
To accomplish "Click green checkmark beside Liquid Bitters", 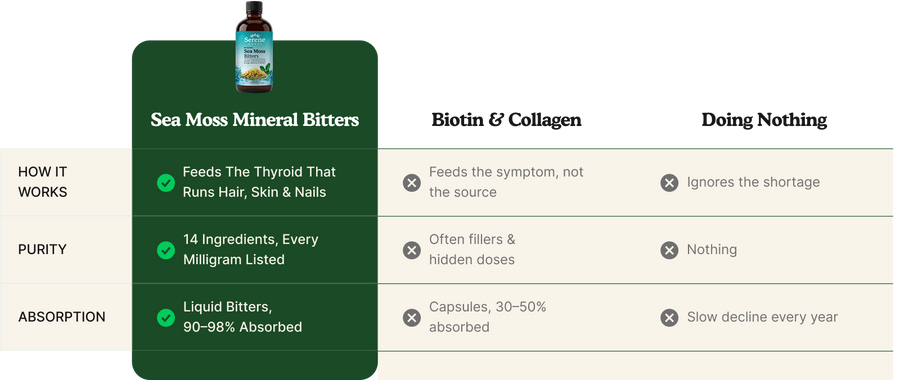I will tap(166, 317).
